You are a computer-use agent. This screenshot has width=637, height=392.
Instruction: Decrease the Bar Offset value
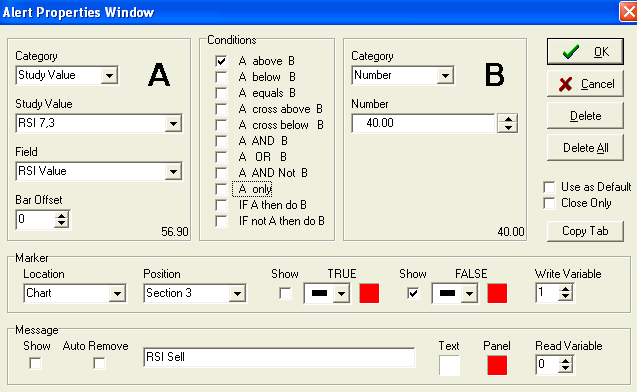click(61, 224)
